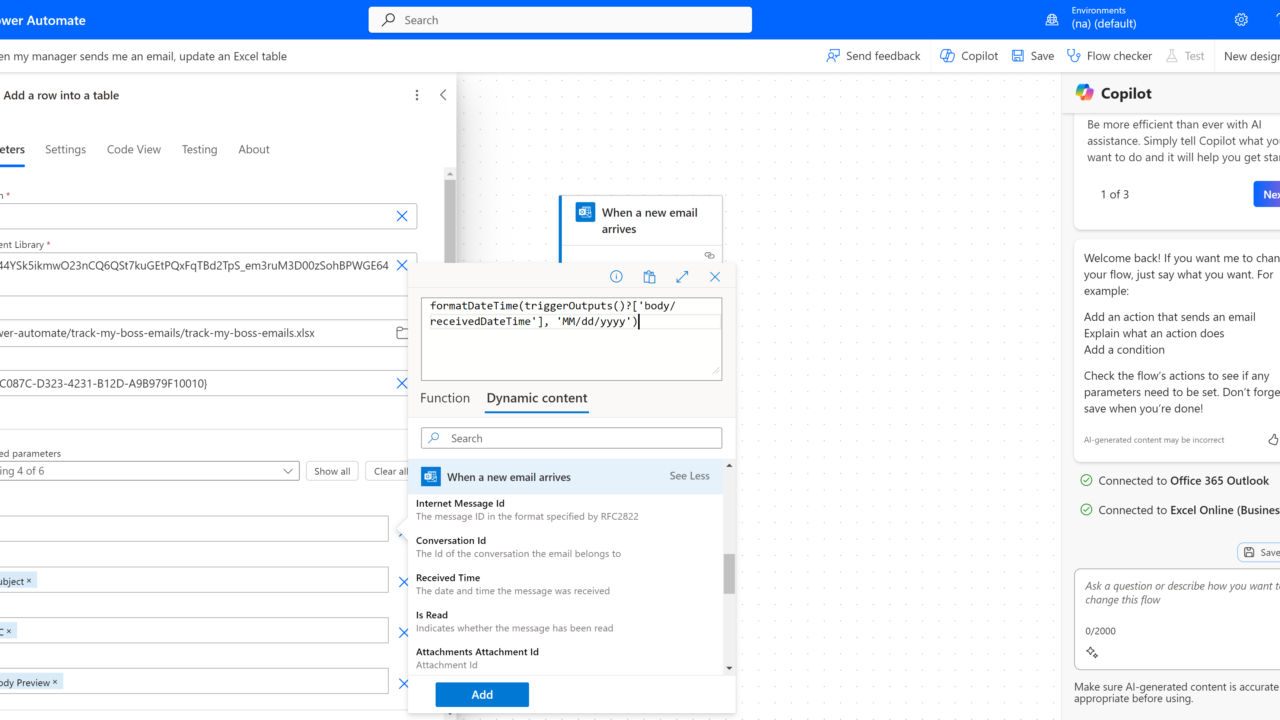Click the Show all button
The width and height of the screenshot is (1280, 720).
click(x=332, y=471)
